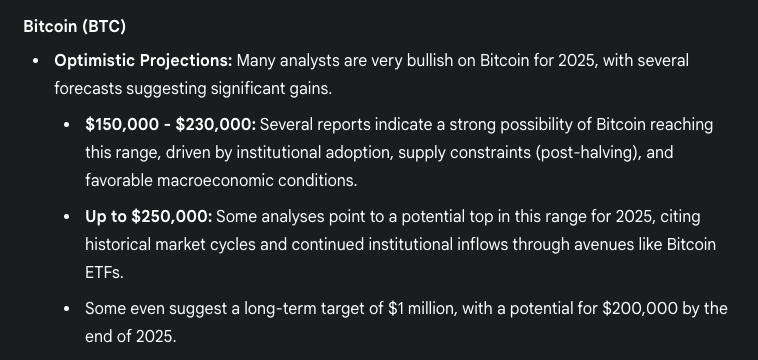The image size is (758, 360).
Task: Click the Up to $250,000 bold text
Action: click(148, 216)
